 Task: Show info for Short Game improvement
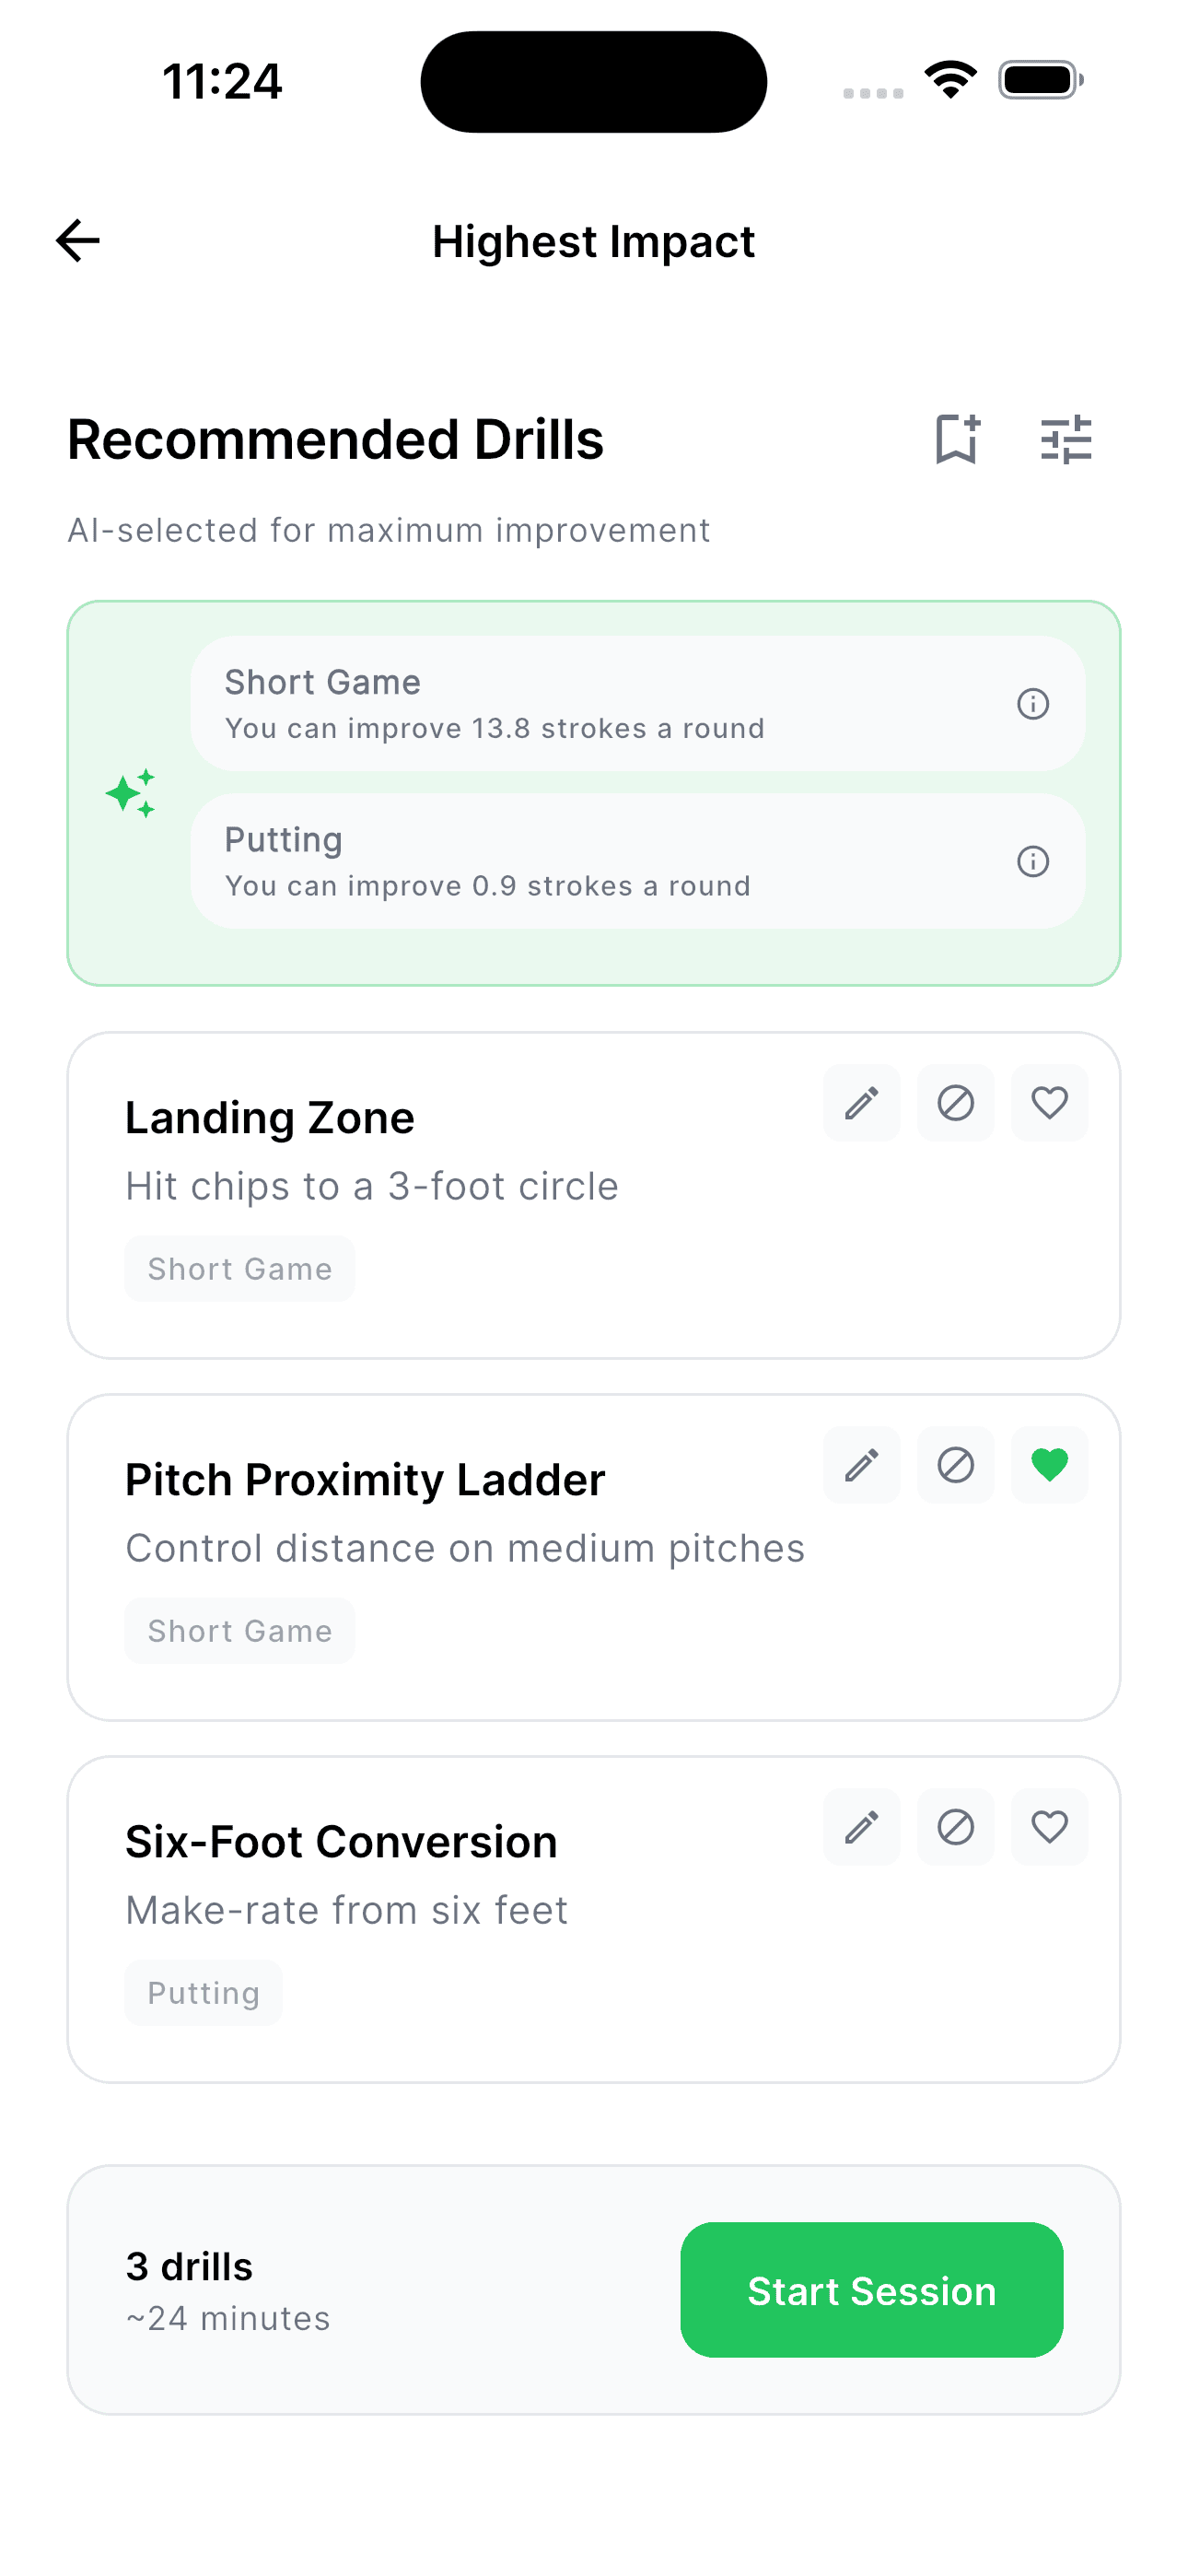pos(1032,704)
